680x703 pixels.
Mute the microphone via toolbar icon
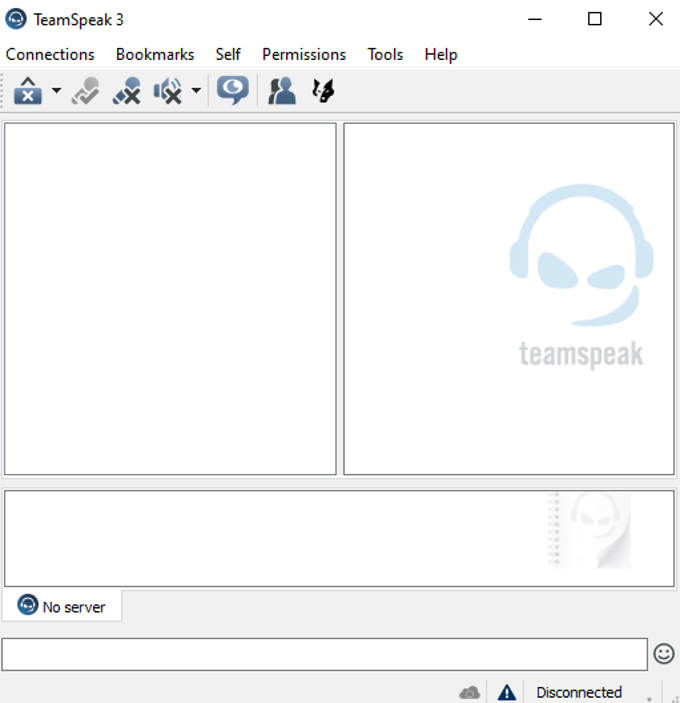pos(126,92)
